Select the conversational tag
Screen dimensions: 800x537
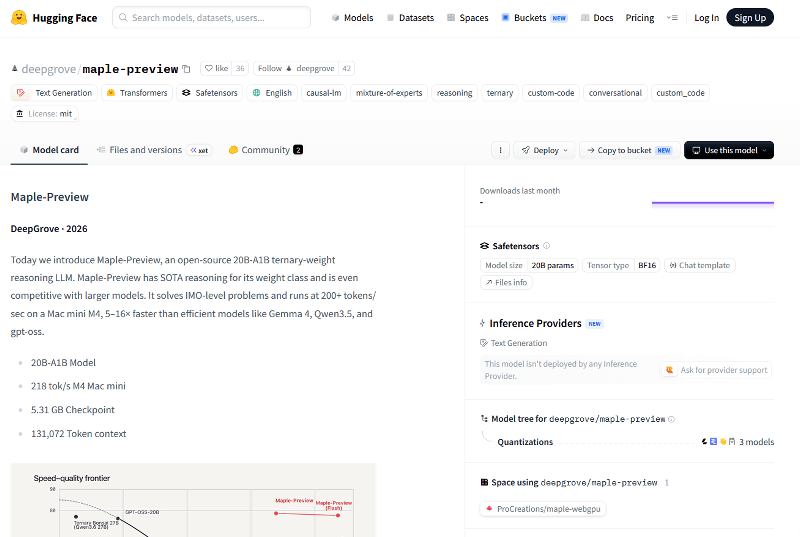pyautogui.click(x=615, y=93)
